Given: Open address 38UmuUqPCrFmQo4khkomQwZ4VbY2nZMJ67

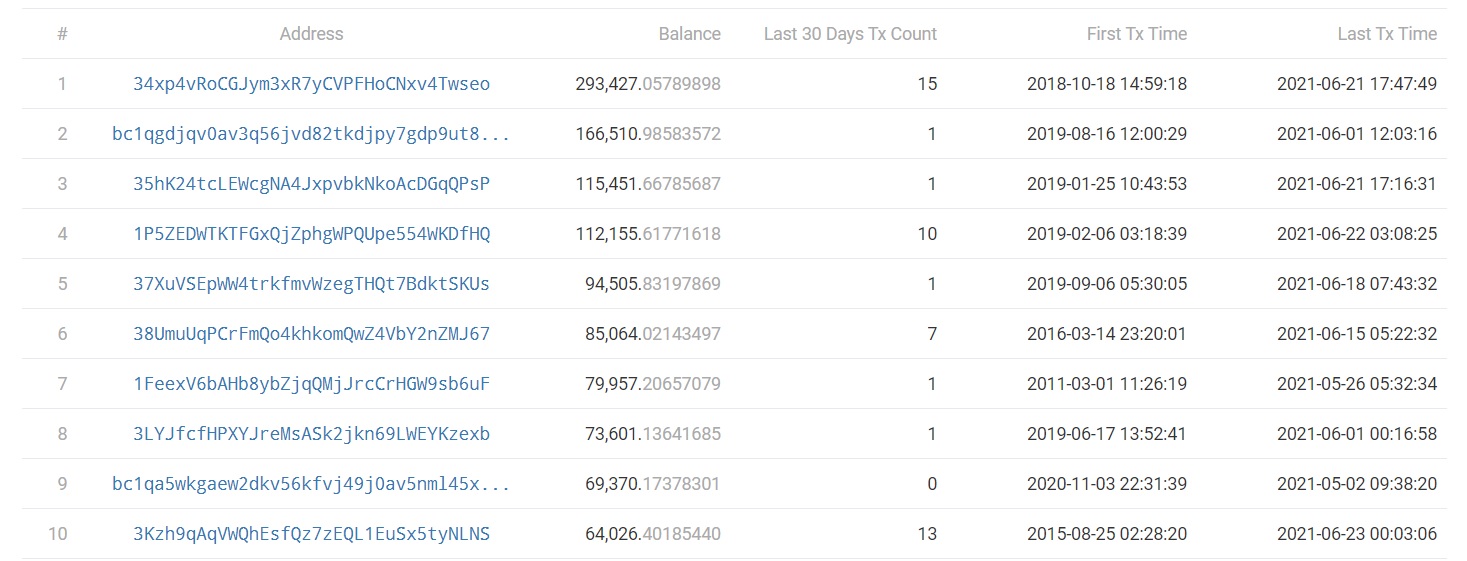Looking at the screenshot, I should pos(311,334).
